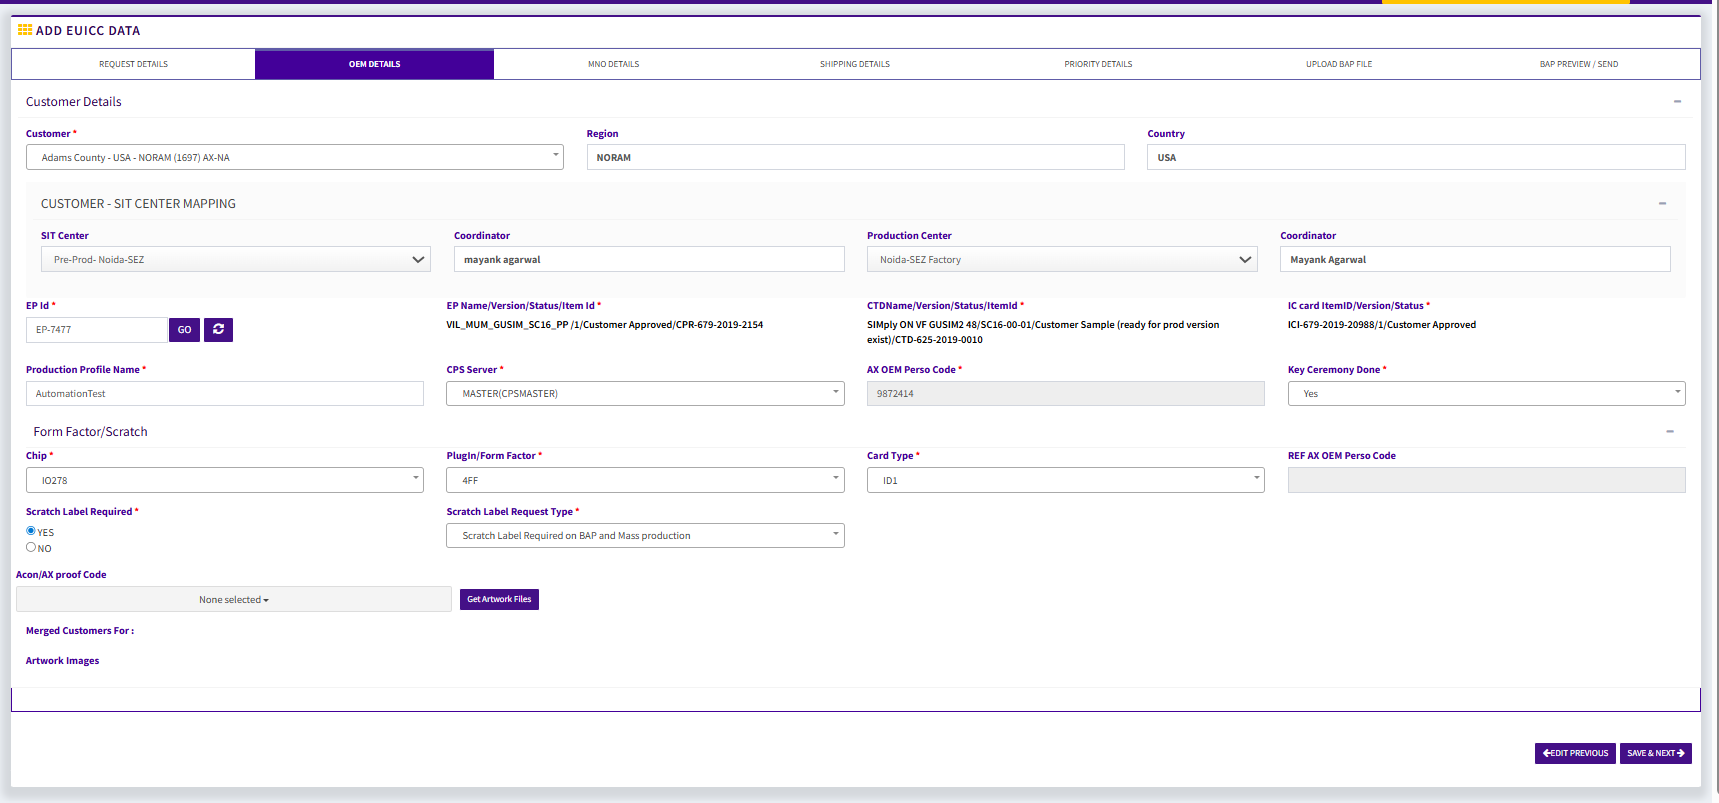Image resolution: width=1719 pixels, height=803 pixels.
Task: Select YES for Scratch Label Required
Action: pos(31,531)
